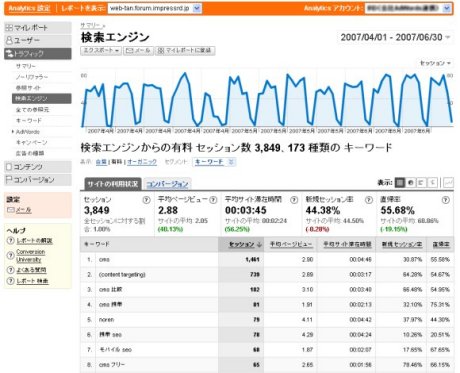
Task: Select 全ての参照元 in the sidebar
Action: coord(32,110)
